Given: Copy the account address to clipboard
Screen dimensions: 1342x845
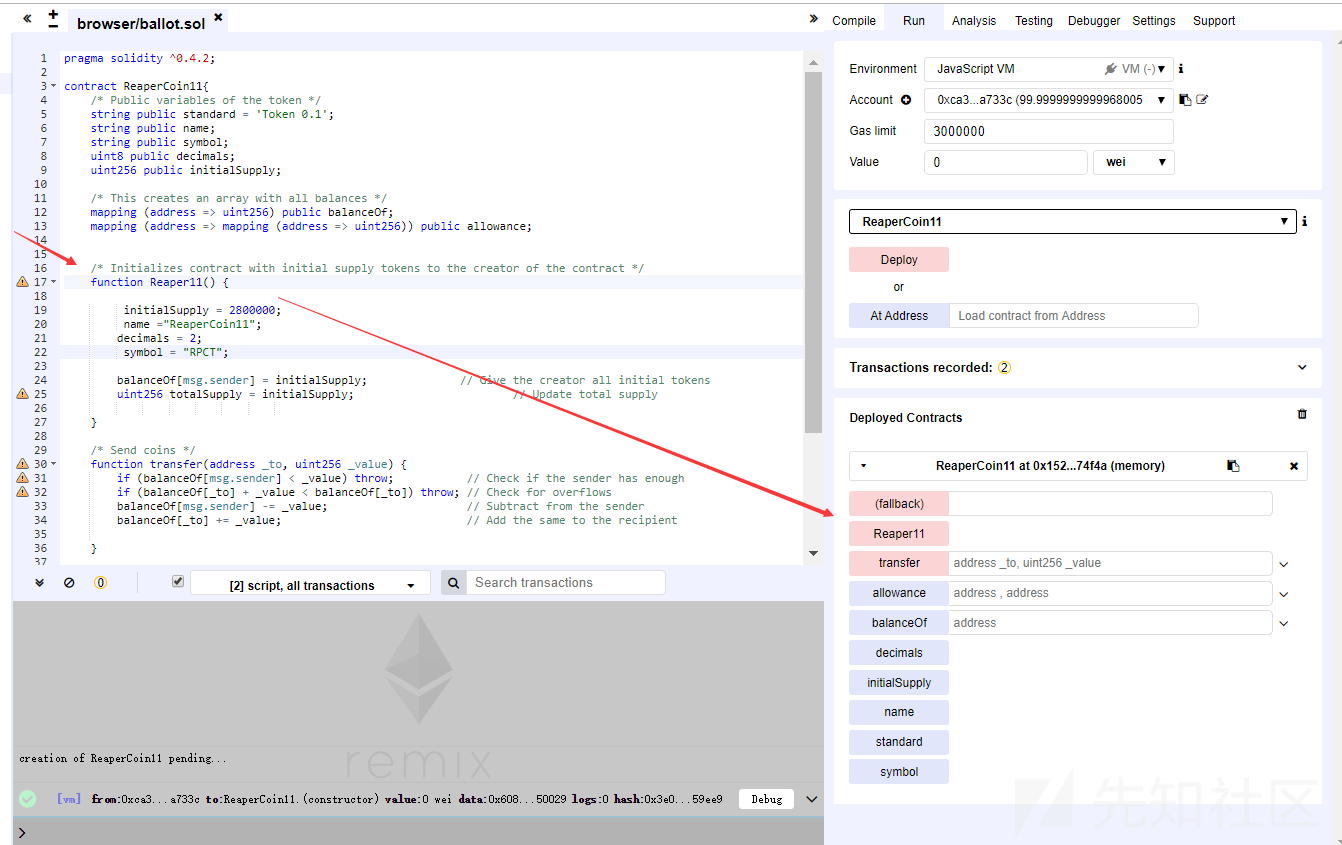Looking at the screenshot, I should (1185, 100).
